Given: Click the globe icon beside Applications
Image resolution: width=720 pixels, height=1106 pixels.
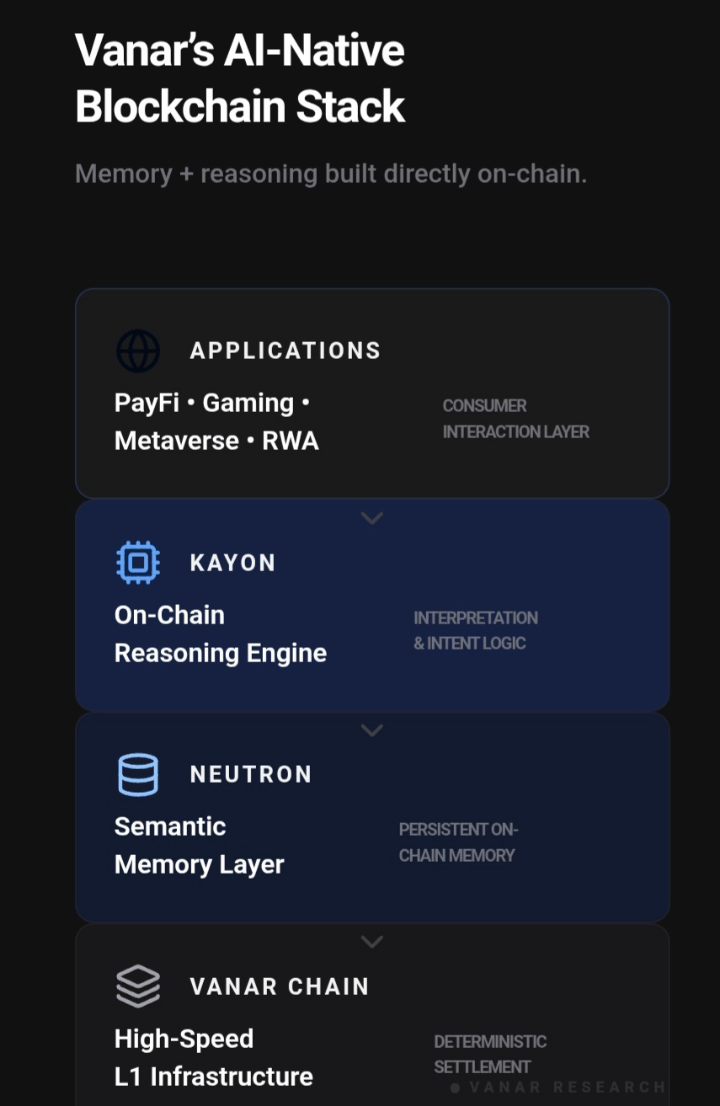Looking at the screenshot, I should click(138, 351).
